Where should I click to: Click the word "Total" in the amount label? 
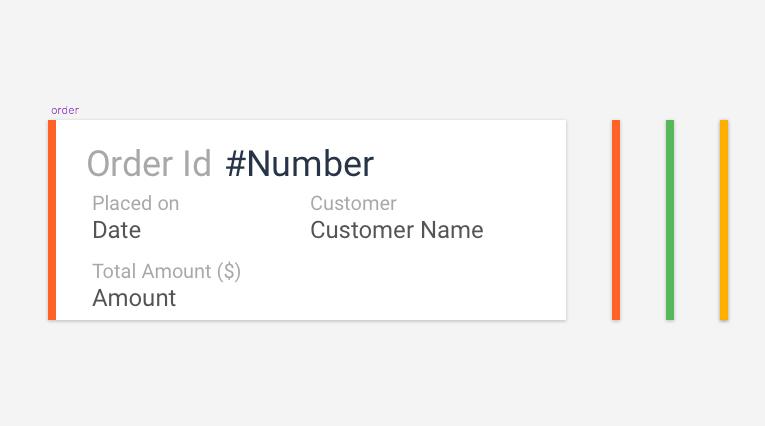[114, 271]
